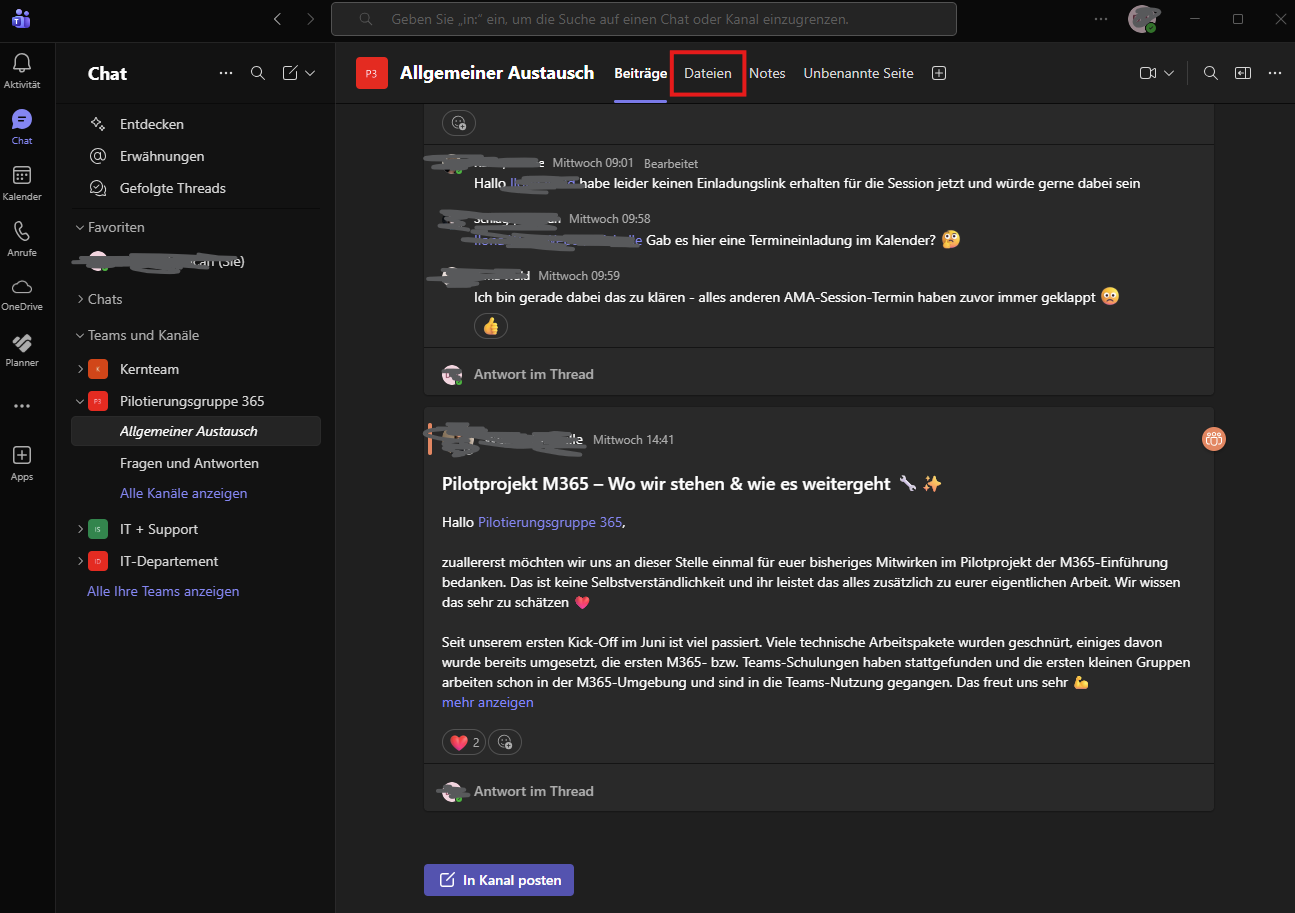
Task: Click the add tab plus icon
Action: click(938, 73)
